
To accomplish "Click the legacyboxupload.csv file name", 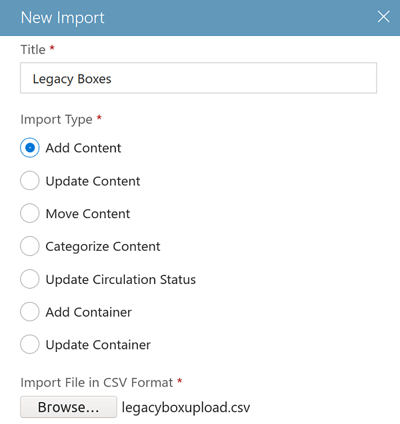I will tap(186, 407).
